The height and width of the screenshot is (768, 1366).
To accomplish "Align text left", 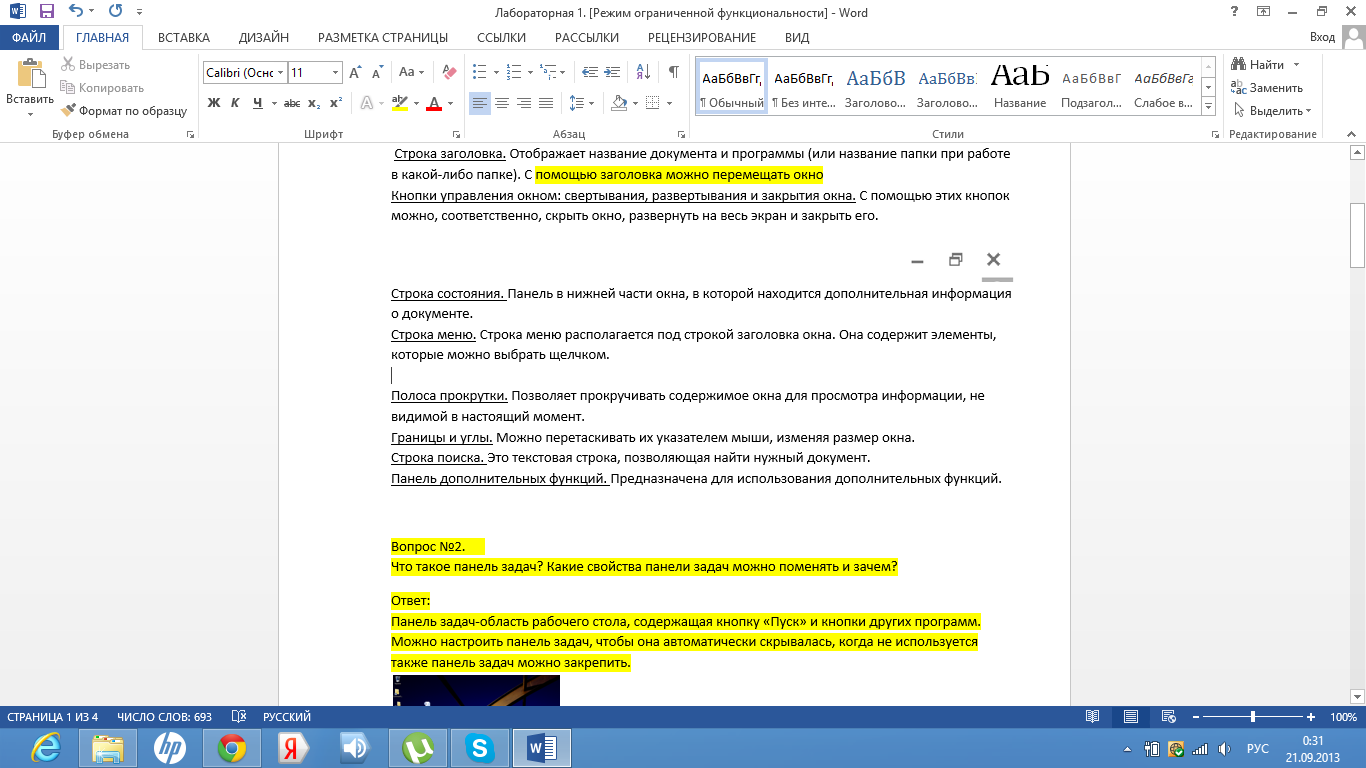I will coord(480,103).
